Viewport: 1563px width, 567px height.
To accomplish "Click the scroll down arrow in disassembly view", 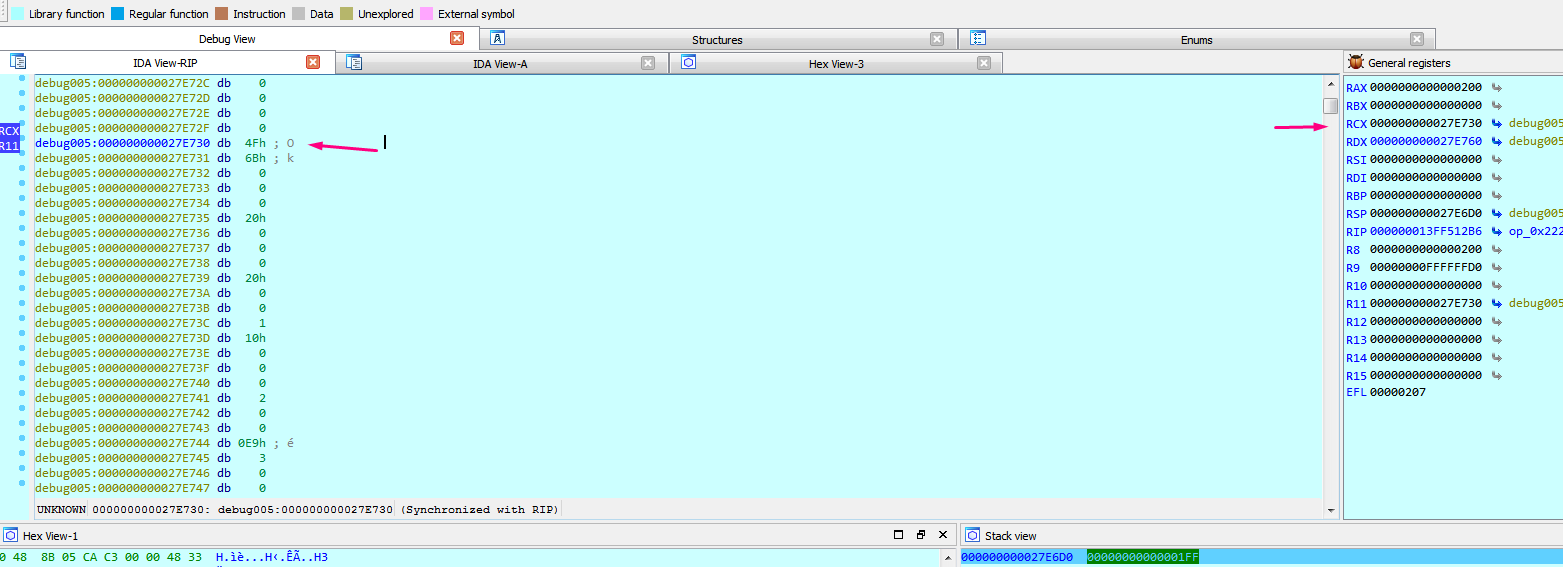I will tap(1330, 510).
